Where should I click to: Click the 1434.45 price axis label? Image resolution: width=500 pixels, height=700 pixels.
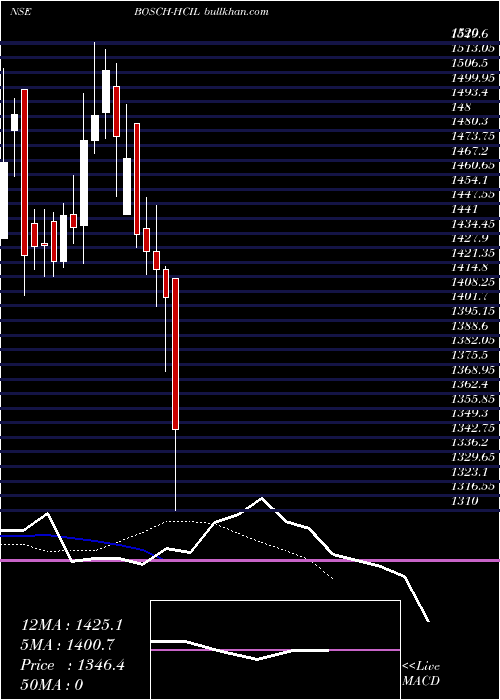473,224
